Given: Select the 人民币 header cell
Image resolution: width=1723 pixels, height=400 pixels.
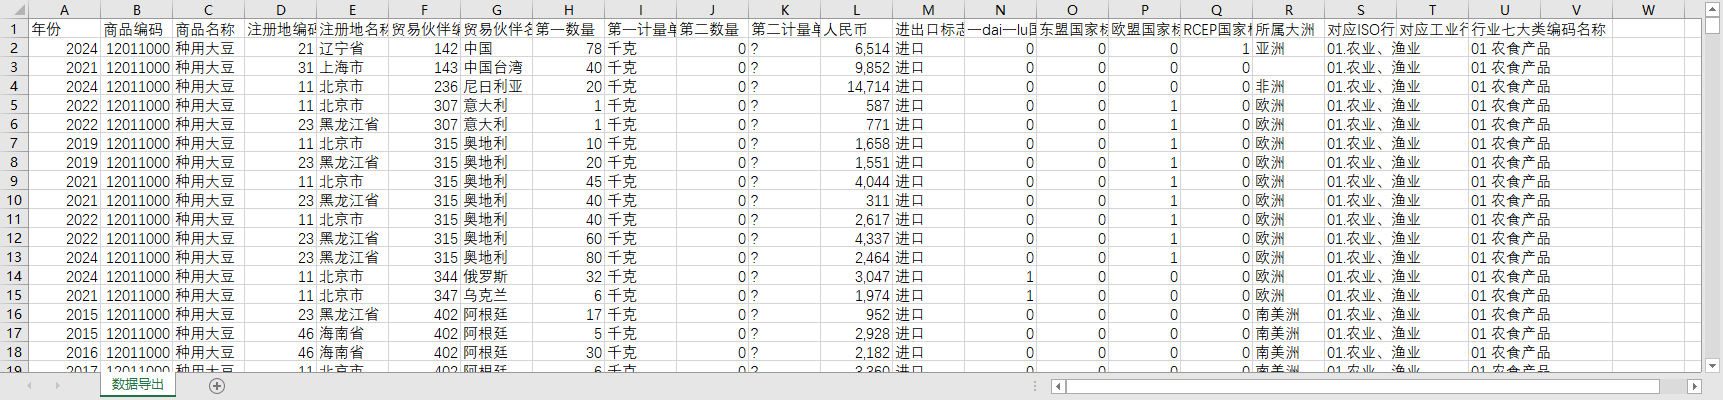Looking at the screenshot, I should pos(857,29).
